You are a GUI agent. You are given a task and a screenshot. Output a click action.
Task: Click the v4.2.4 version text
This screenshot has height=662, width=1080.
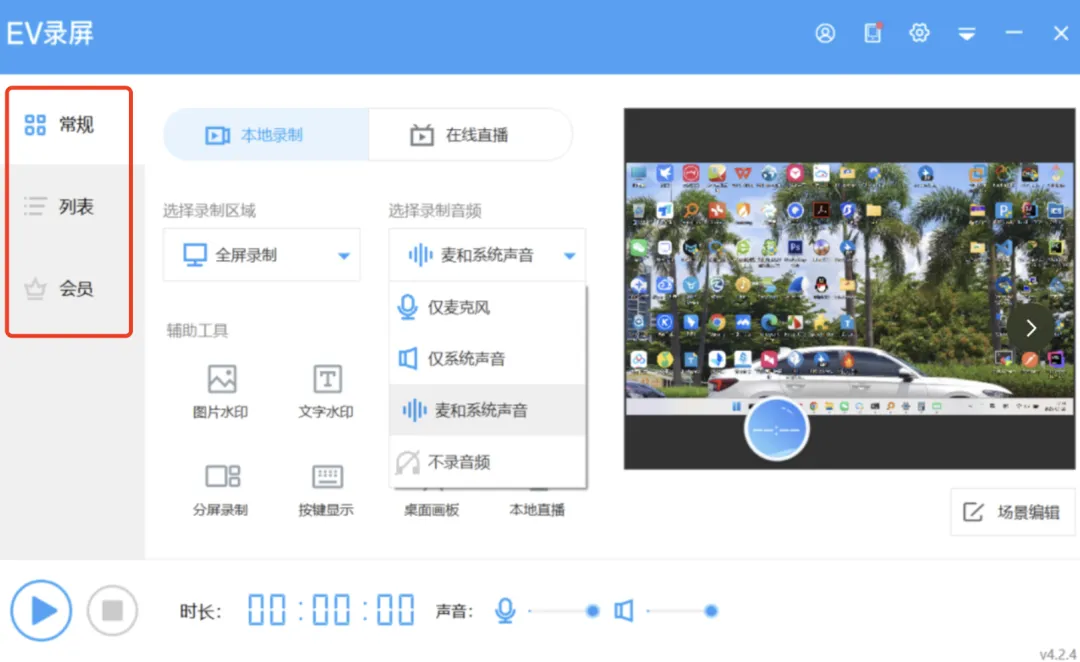pyautogui.click(x=1057, y=654)
